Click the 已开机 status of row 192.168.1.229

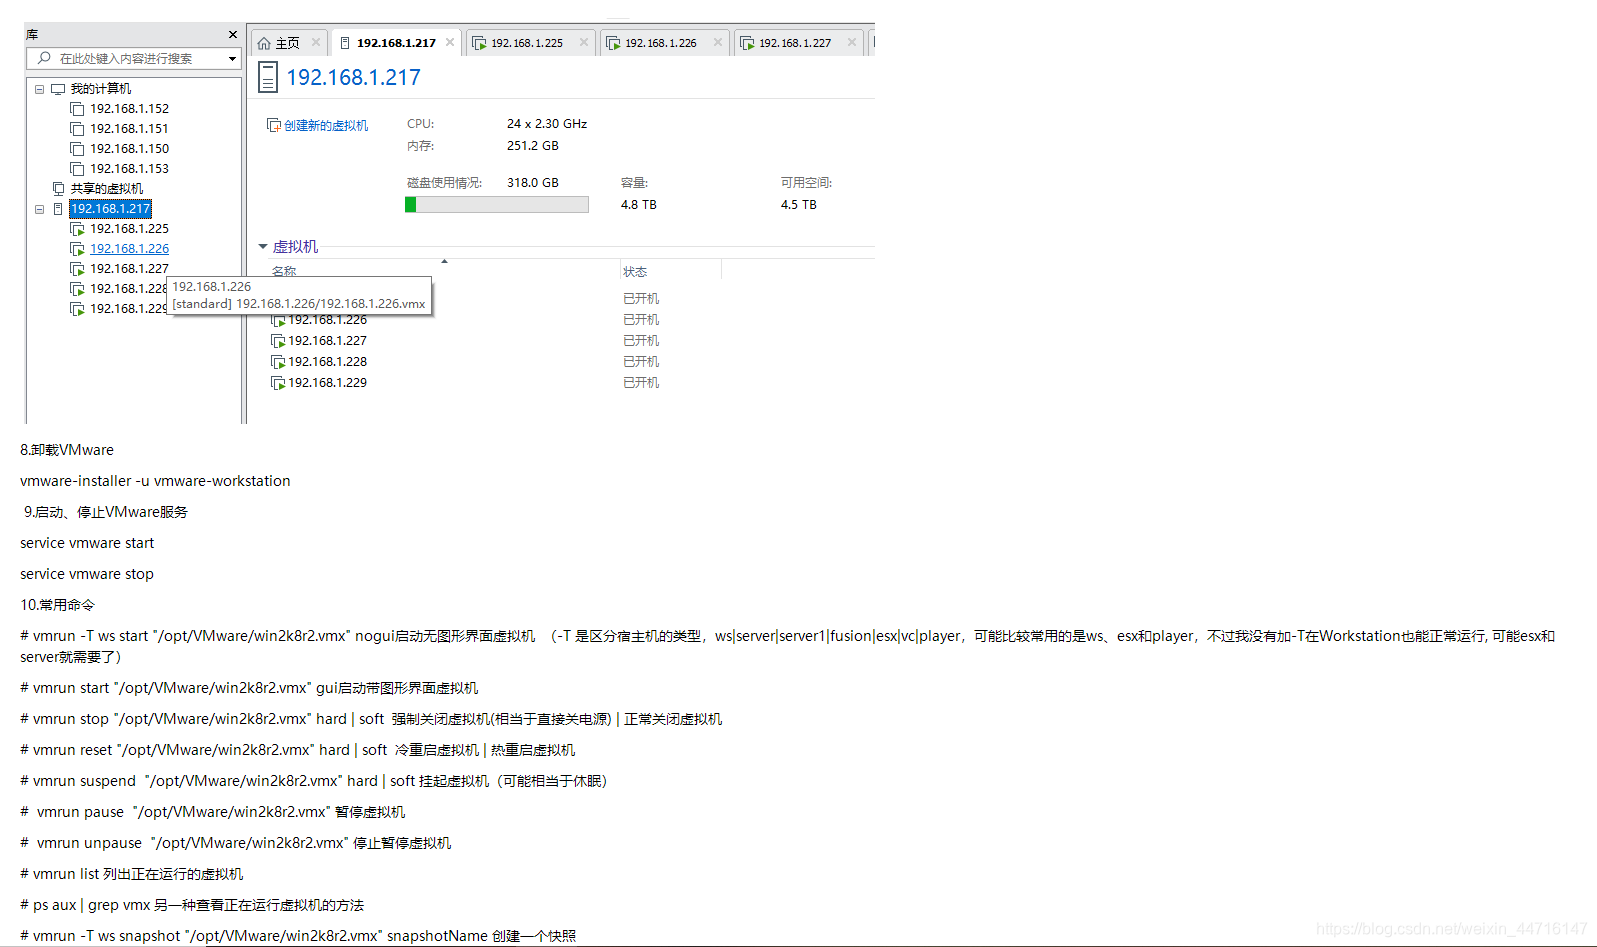point(641,383)
